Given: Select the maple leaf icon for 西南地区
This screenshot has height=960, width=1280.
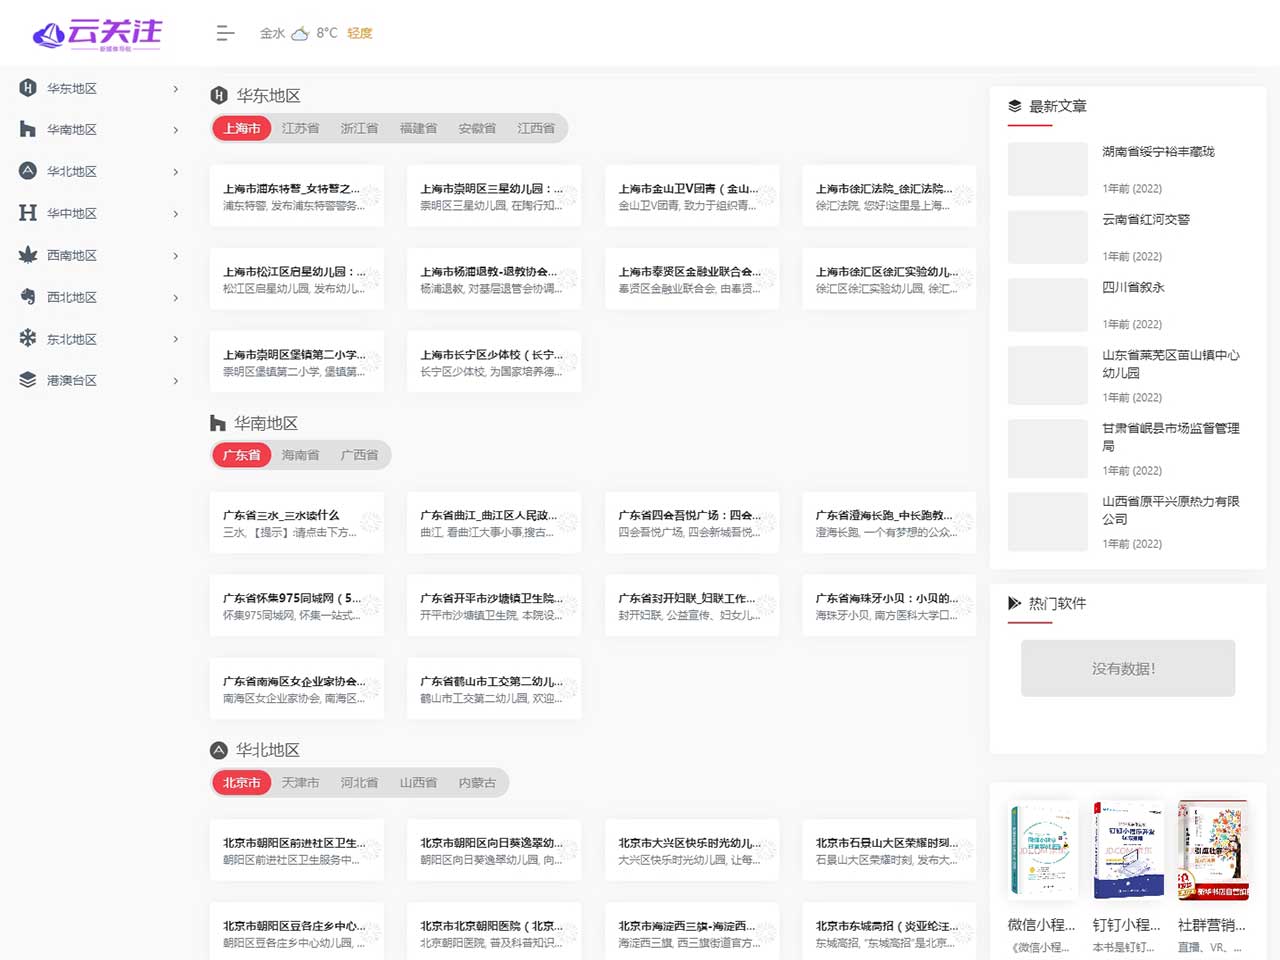Looking at the screenshot, I should tap(27, 255).
